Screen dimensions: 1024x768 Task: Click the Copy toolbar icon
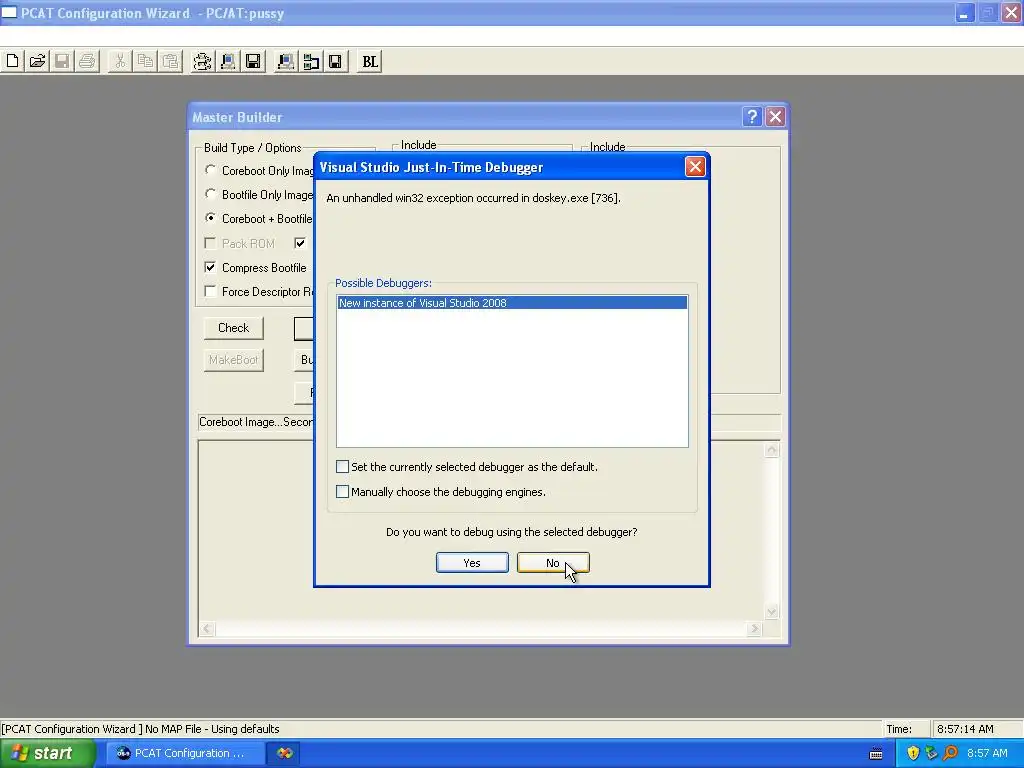coord(145,61)
